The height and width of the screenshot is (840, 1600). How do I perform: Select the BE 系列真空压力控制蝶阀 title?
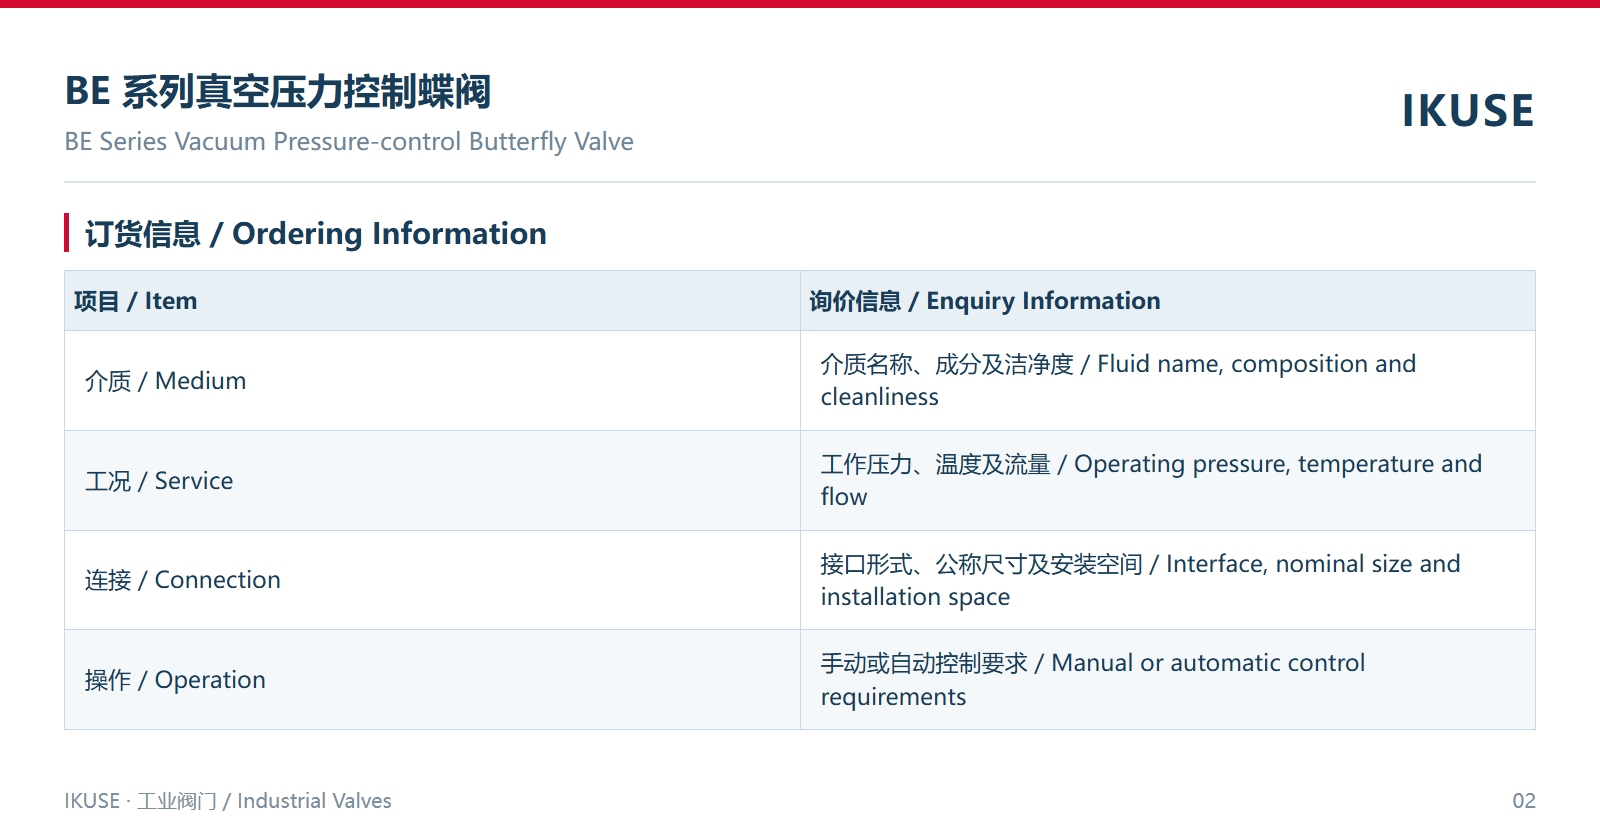278,91
